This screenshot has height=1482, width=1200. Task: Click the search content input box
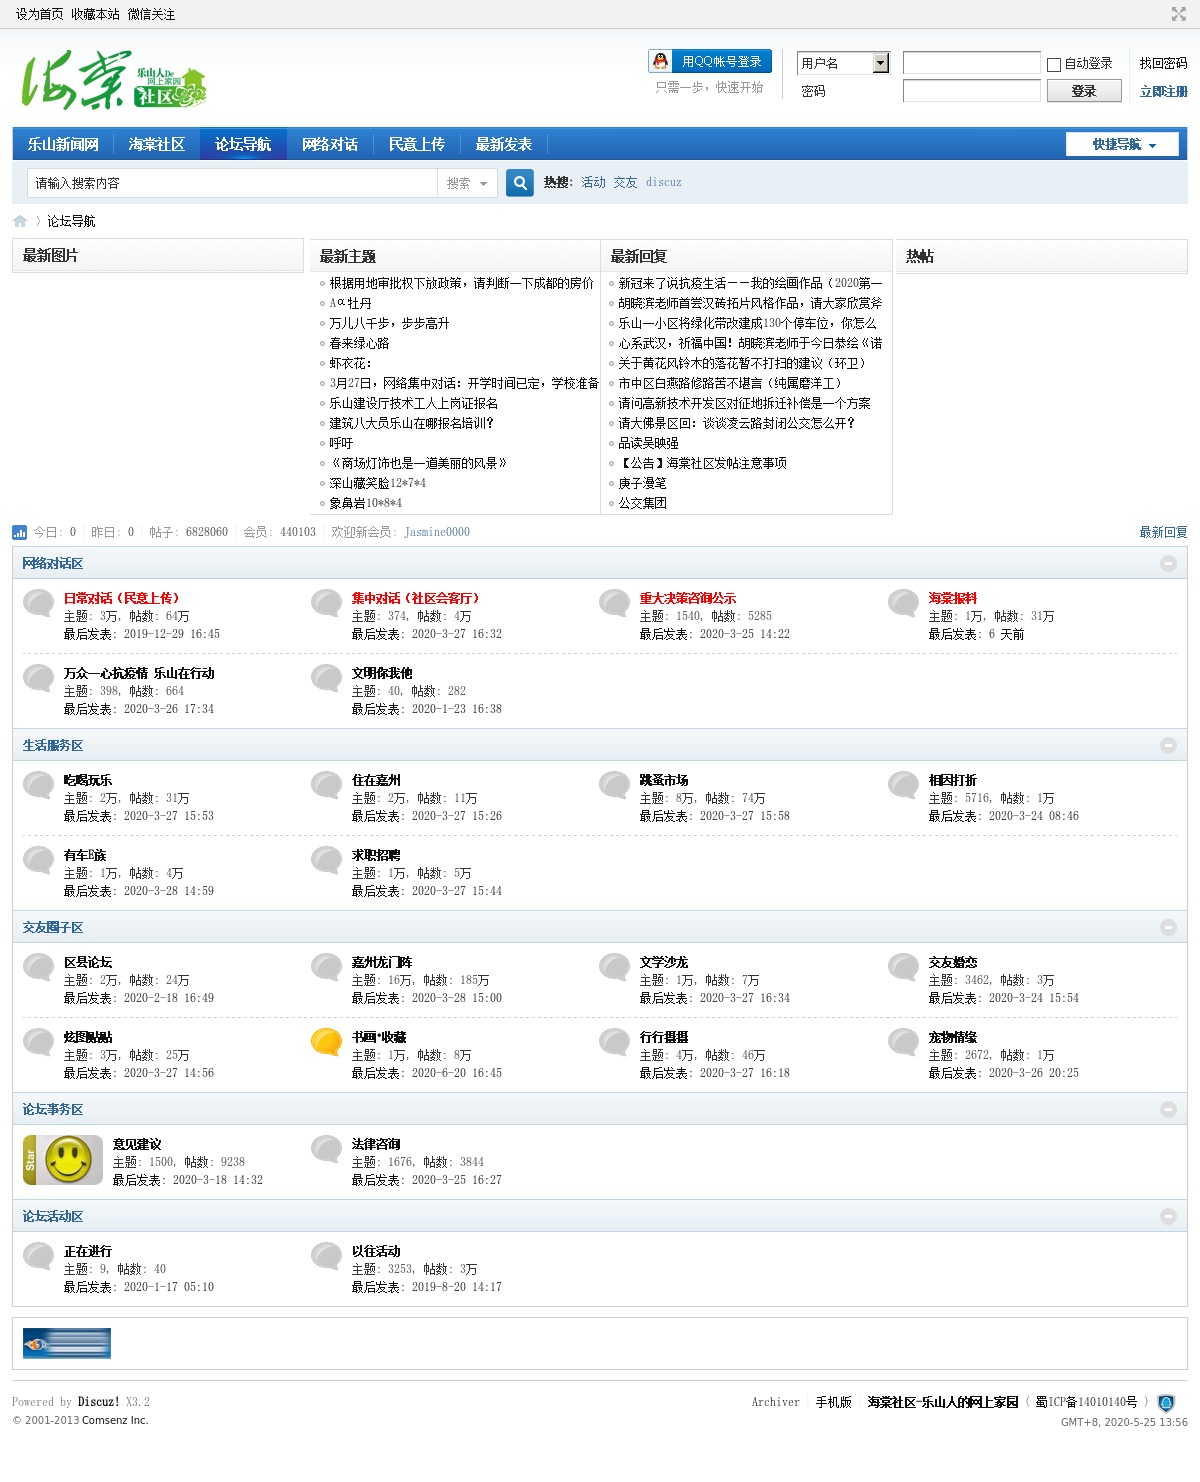tap(232, 183)
